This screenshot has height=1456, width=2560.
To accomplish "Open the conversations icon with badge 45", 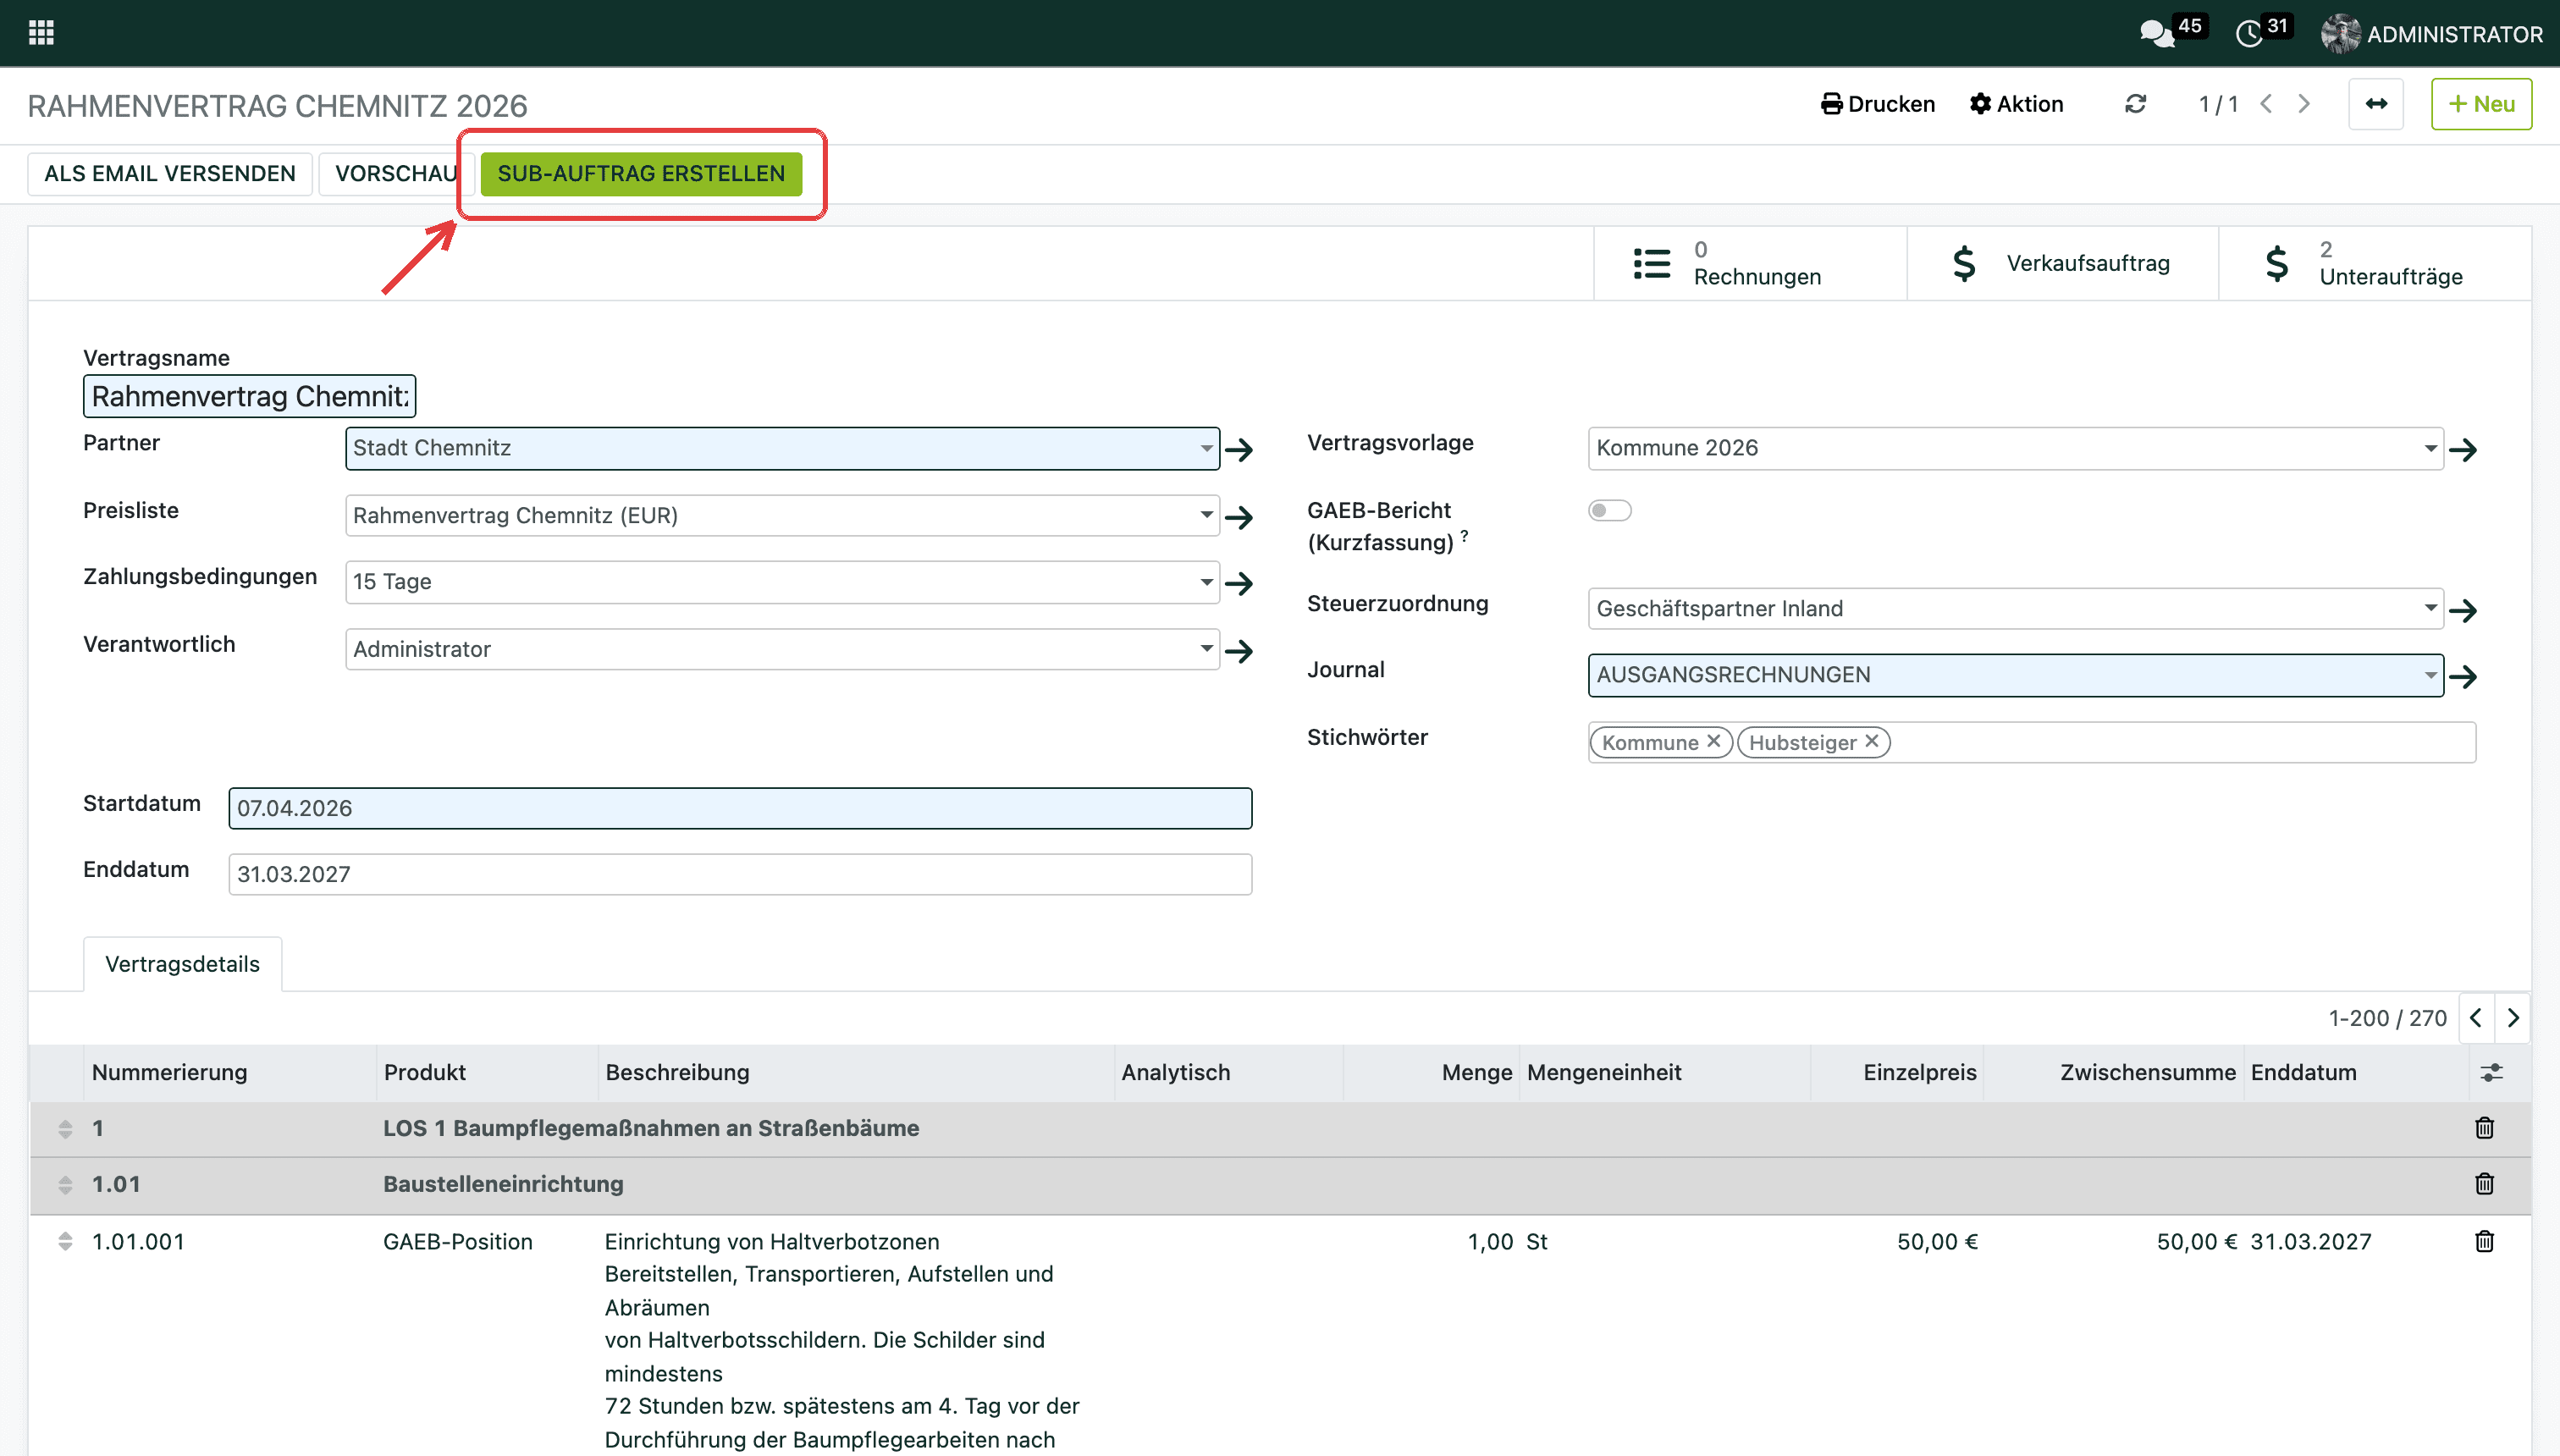I will click(x=2157, y=34).
